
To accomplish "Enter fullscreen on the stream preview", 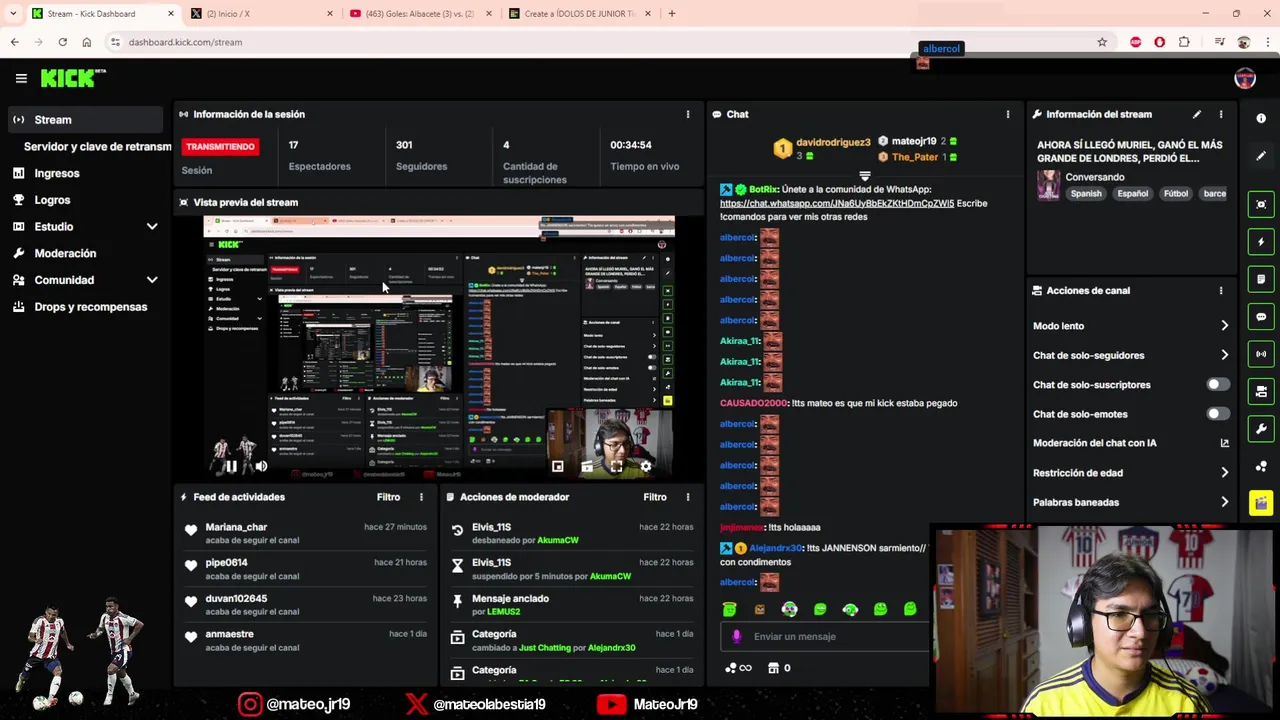I will [x=616, y=466].
